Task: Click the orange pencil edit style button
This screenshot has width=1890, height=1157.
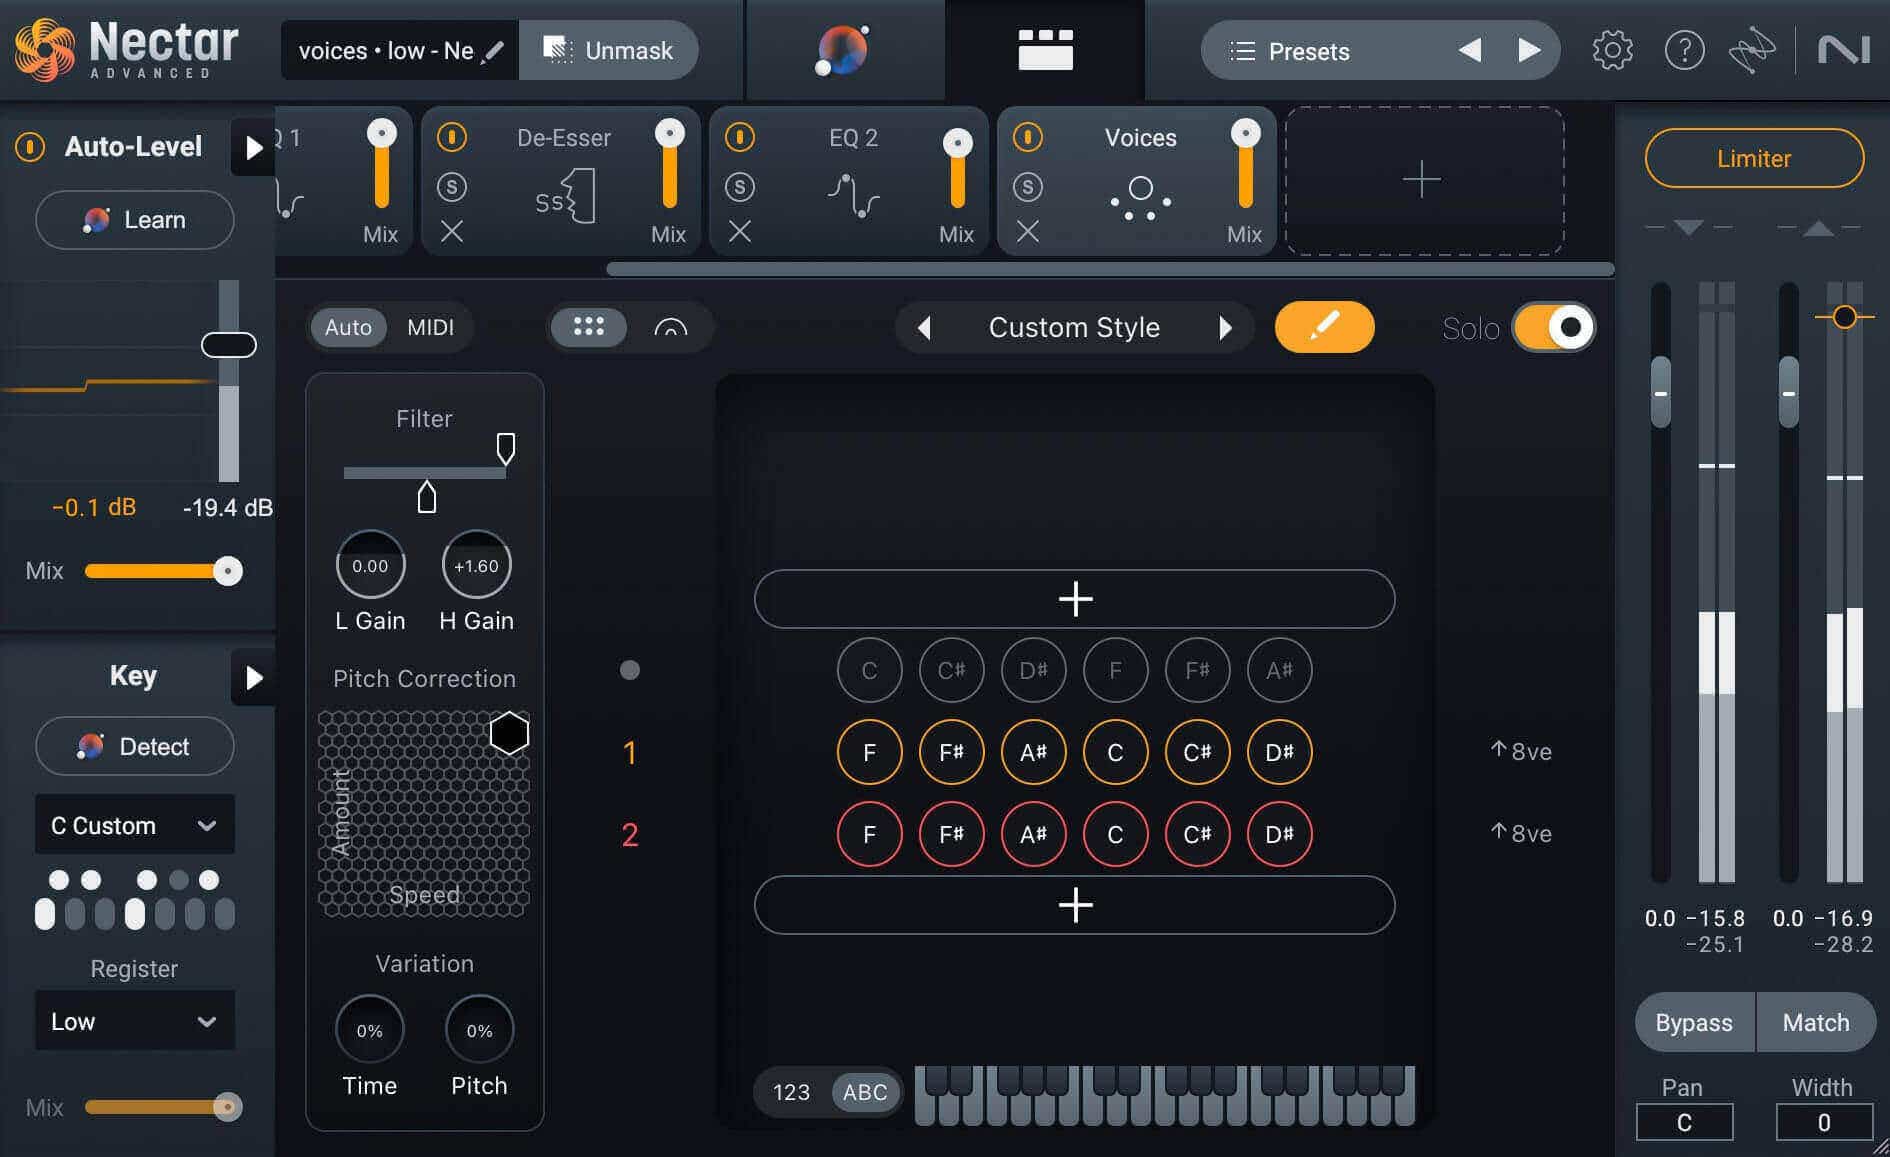Action: (x=1324, y=327)
